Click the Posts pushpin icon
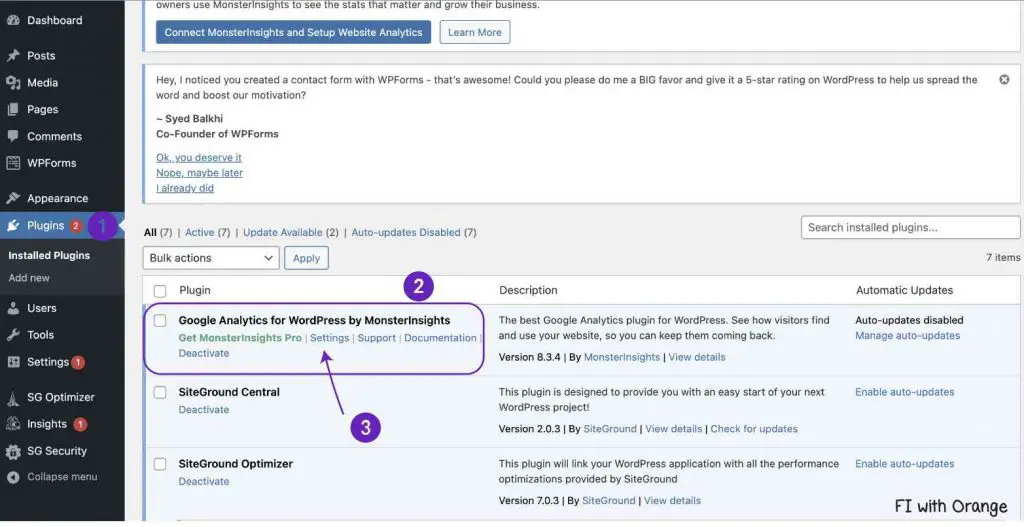1024x527 pixels. point(13,56)
